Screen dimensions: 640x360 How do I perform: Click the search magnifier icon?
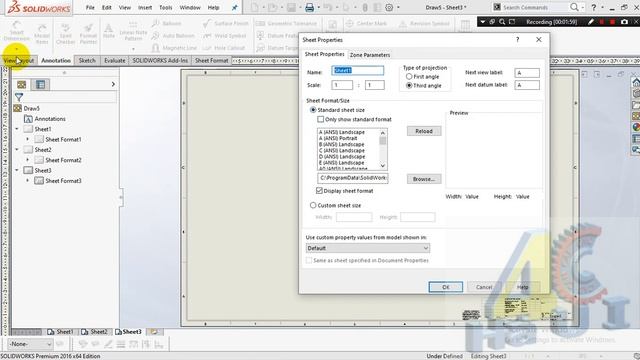click(x=574, y=7)
